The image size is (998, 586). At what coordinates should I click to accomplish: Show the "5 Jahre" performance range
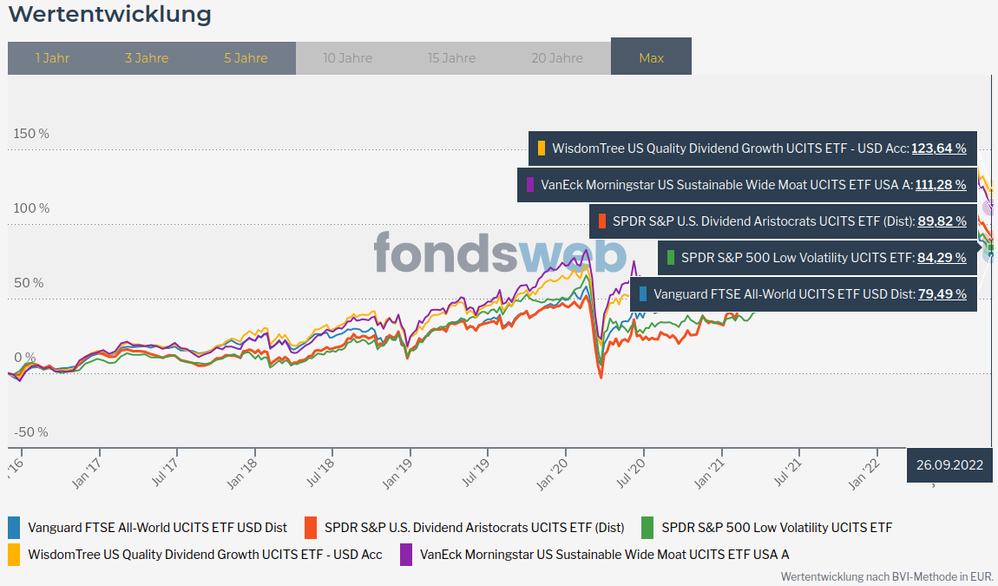tap(245, 58)
